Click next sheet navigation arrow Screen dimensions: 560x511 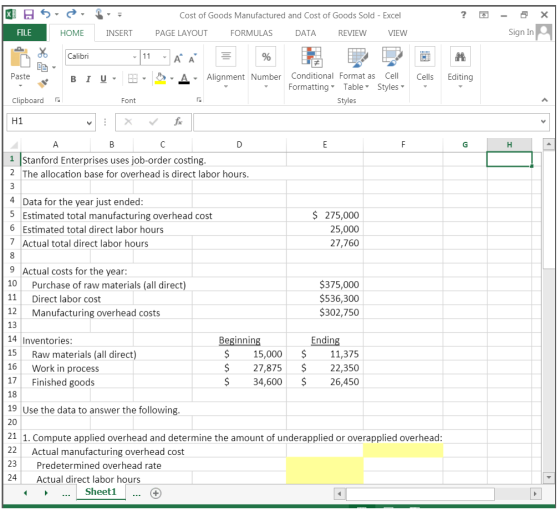pyautogui.click(x=46, y=494)
